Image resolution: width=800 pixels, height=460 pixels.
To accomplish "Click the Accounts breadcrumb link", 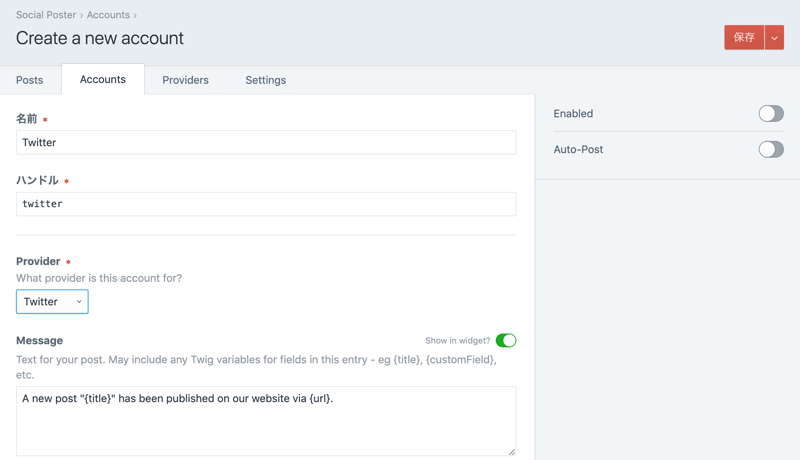I will (x=108, y=15).
